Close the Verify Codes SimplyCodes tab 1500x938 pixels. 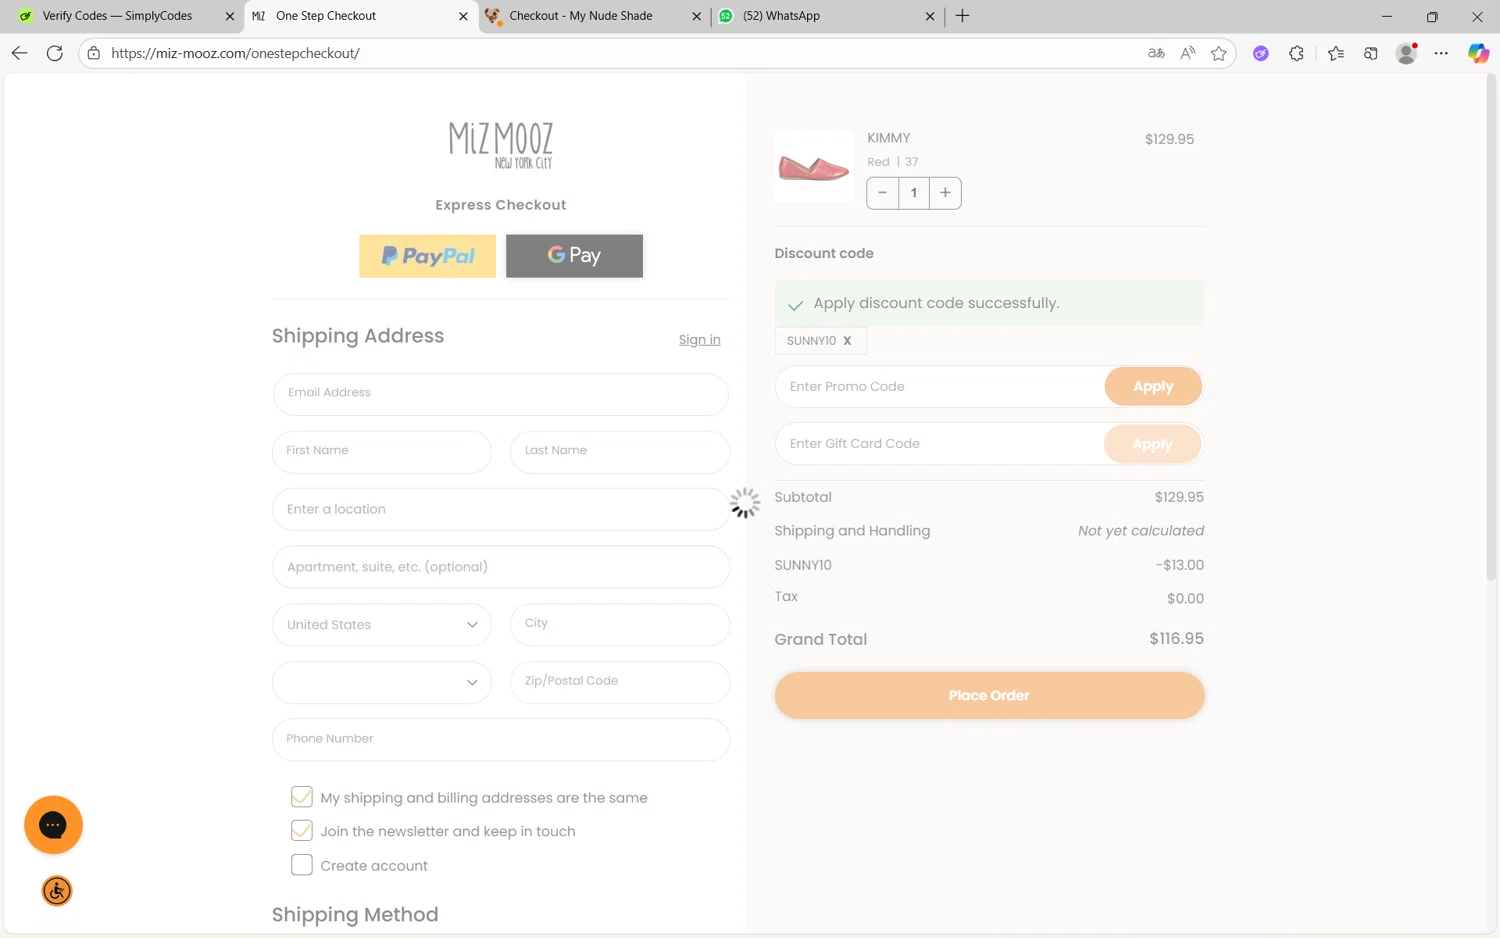pos(229,16)
